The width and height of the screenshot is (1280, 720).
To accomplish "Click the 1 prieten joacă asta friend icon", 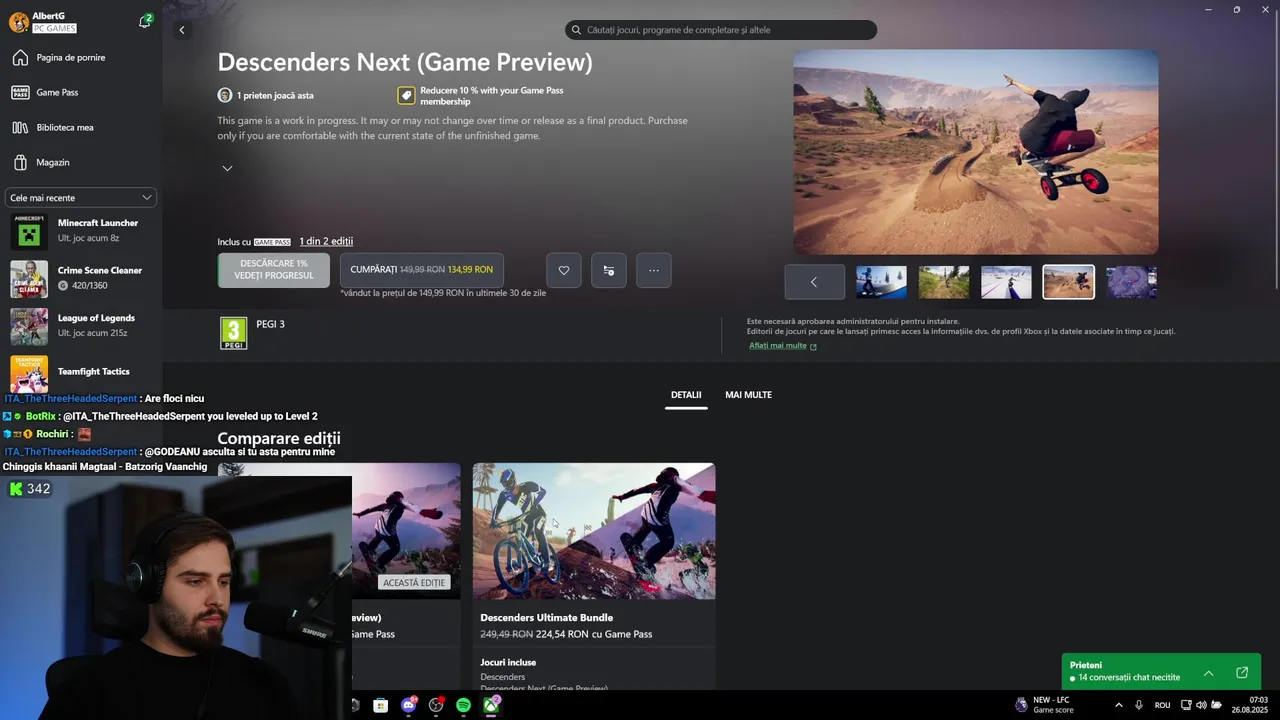I will (x=225, y=95).
